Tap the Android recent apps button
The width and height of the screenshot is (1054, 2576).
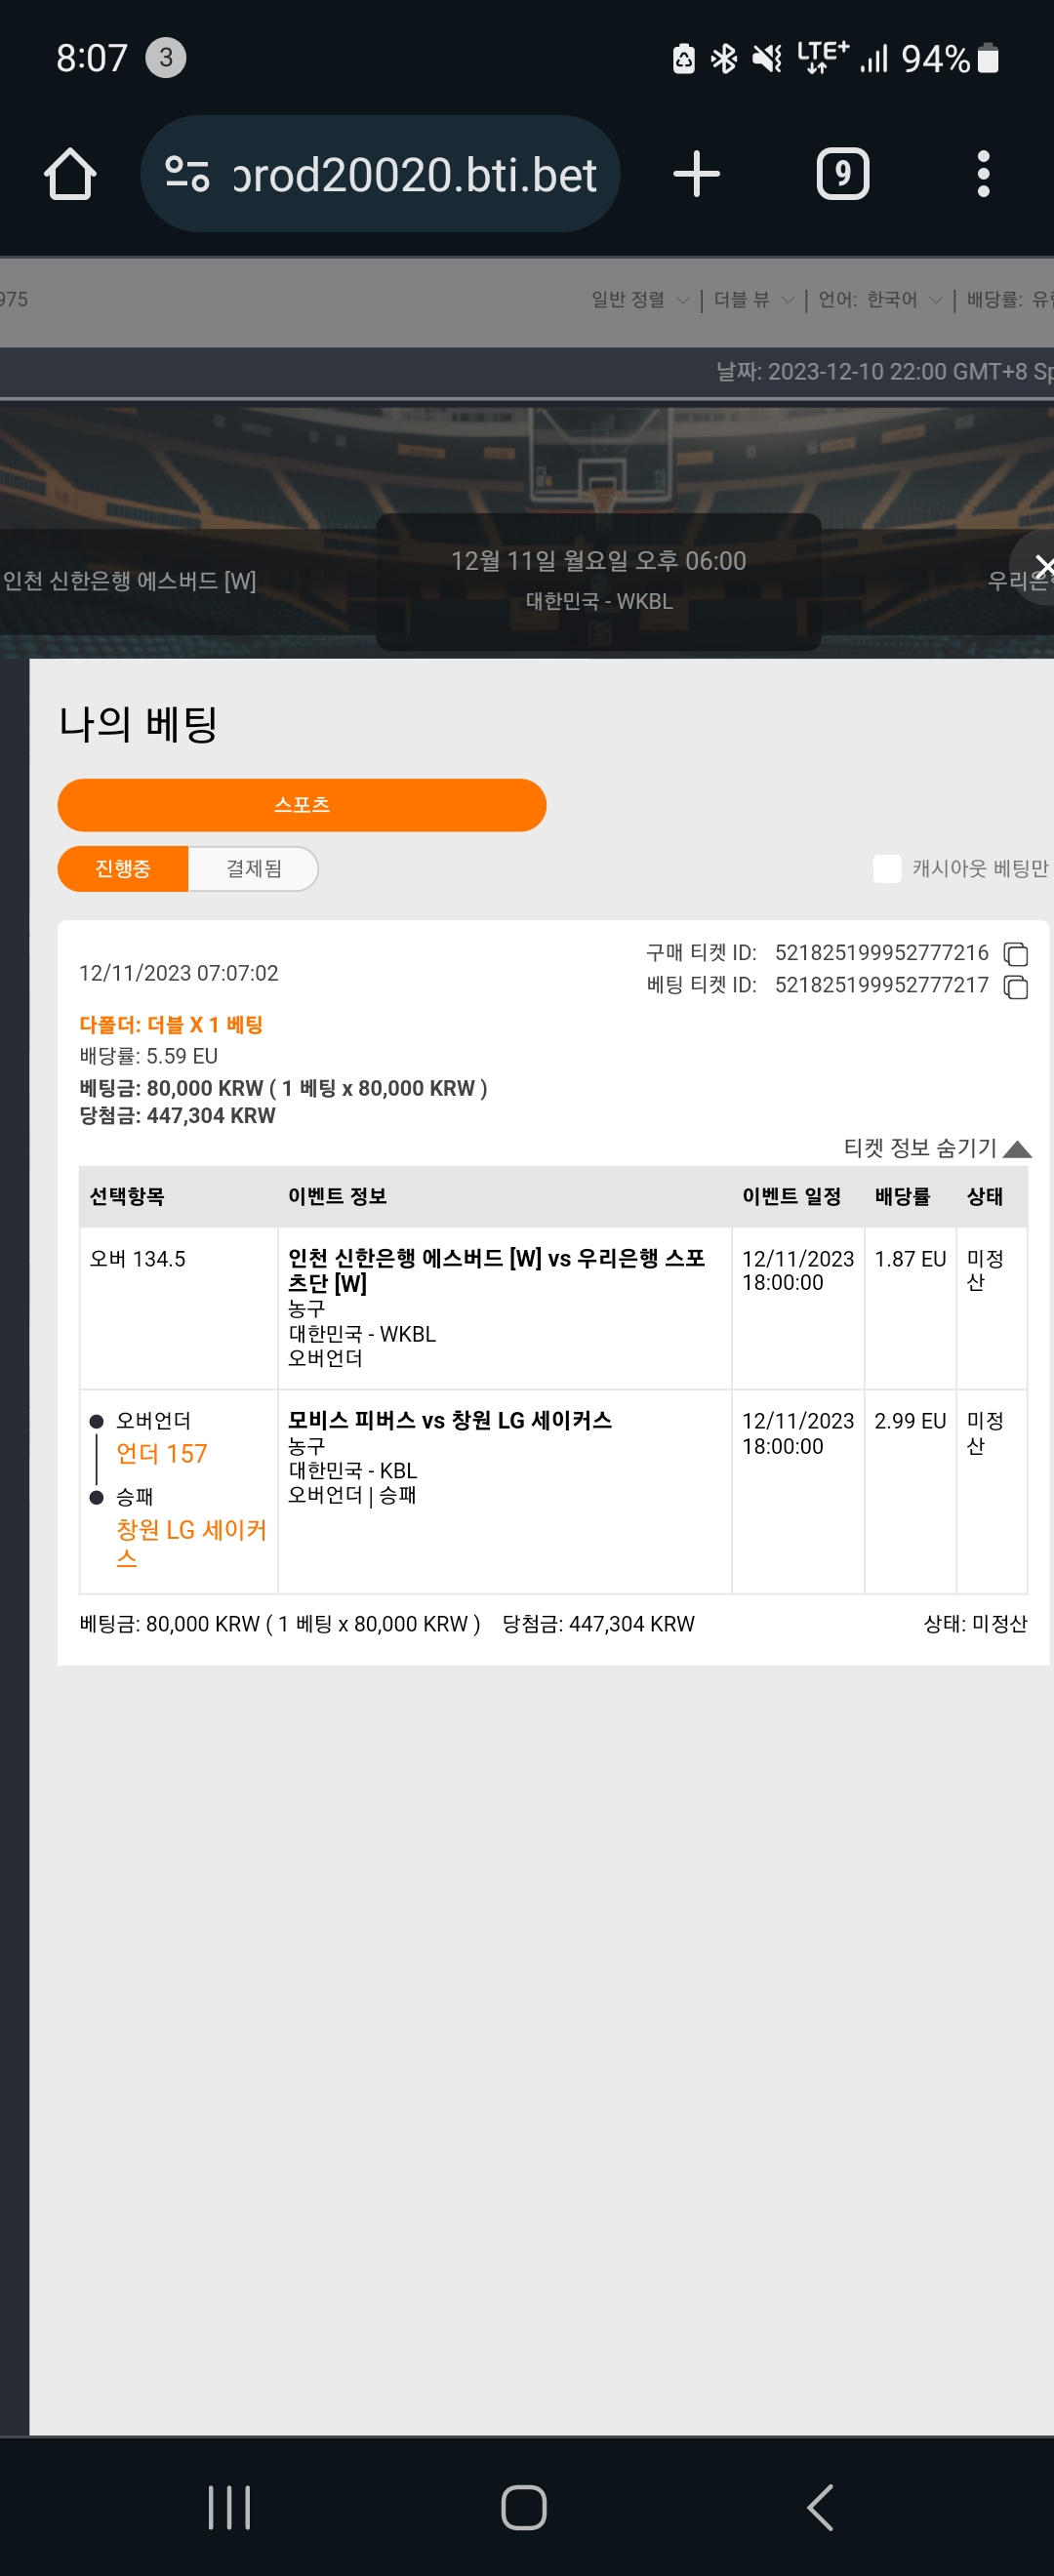229,2507
